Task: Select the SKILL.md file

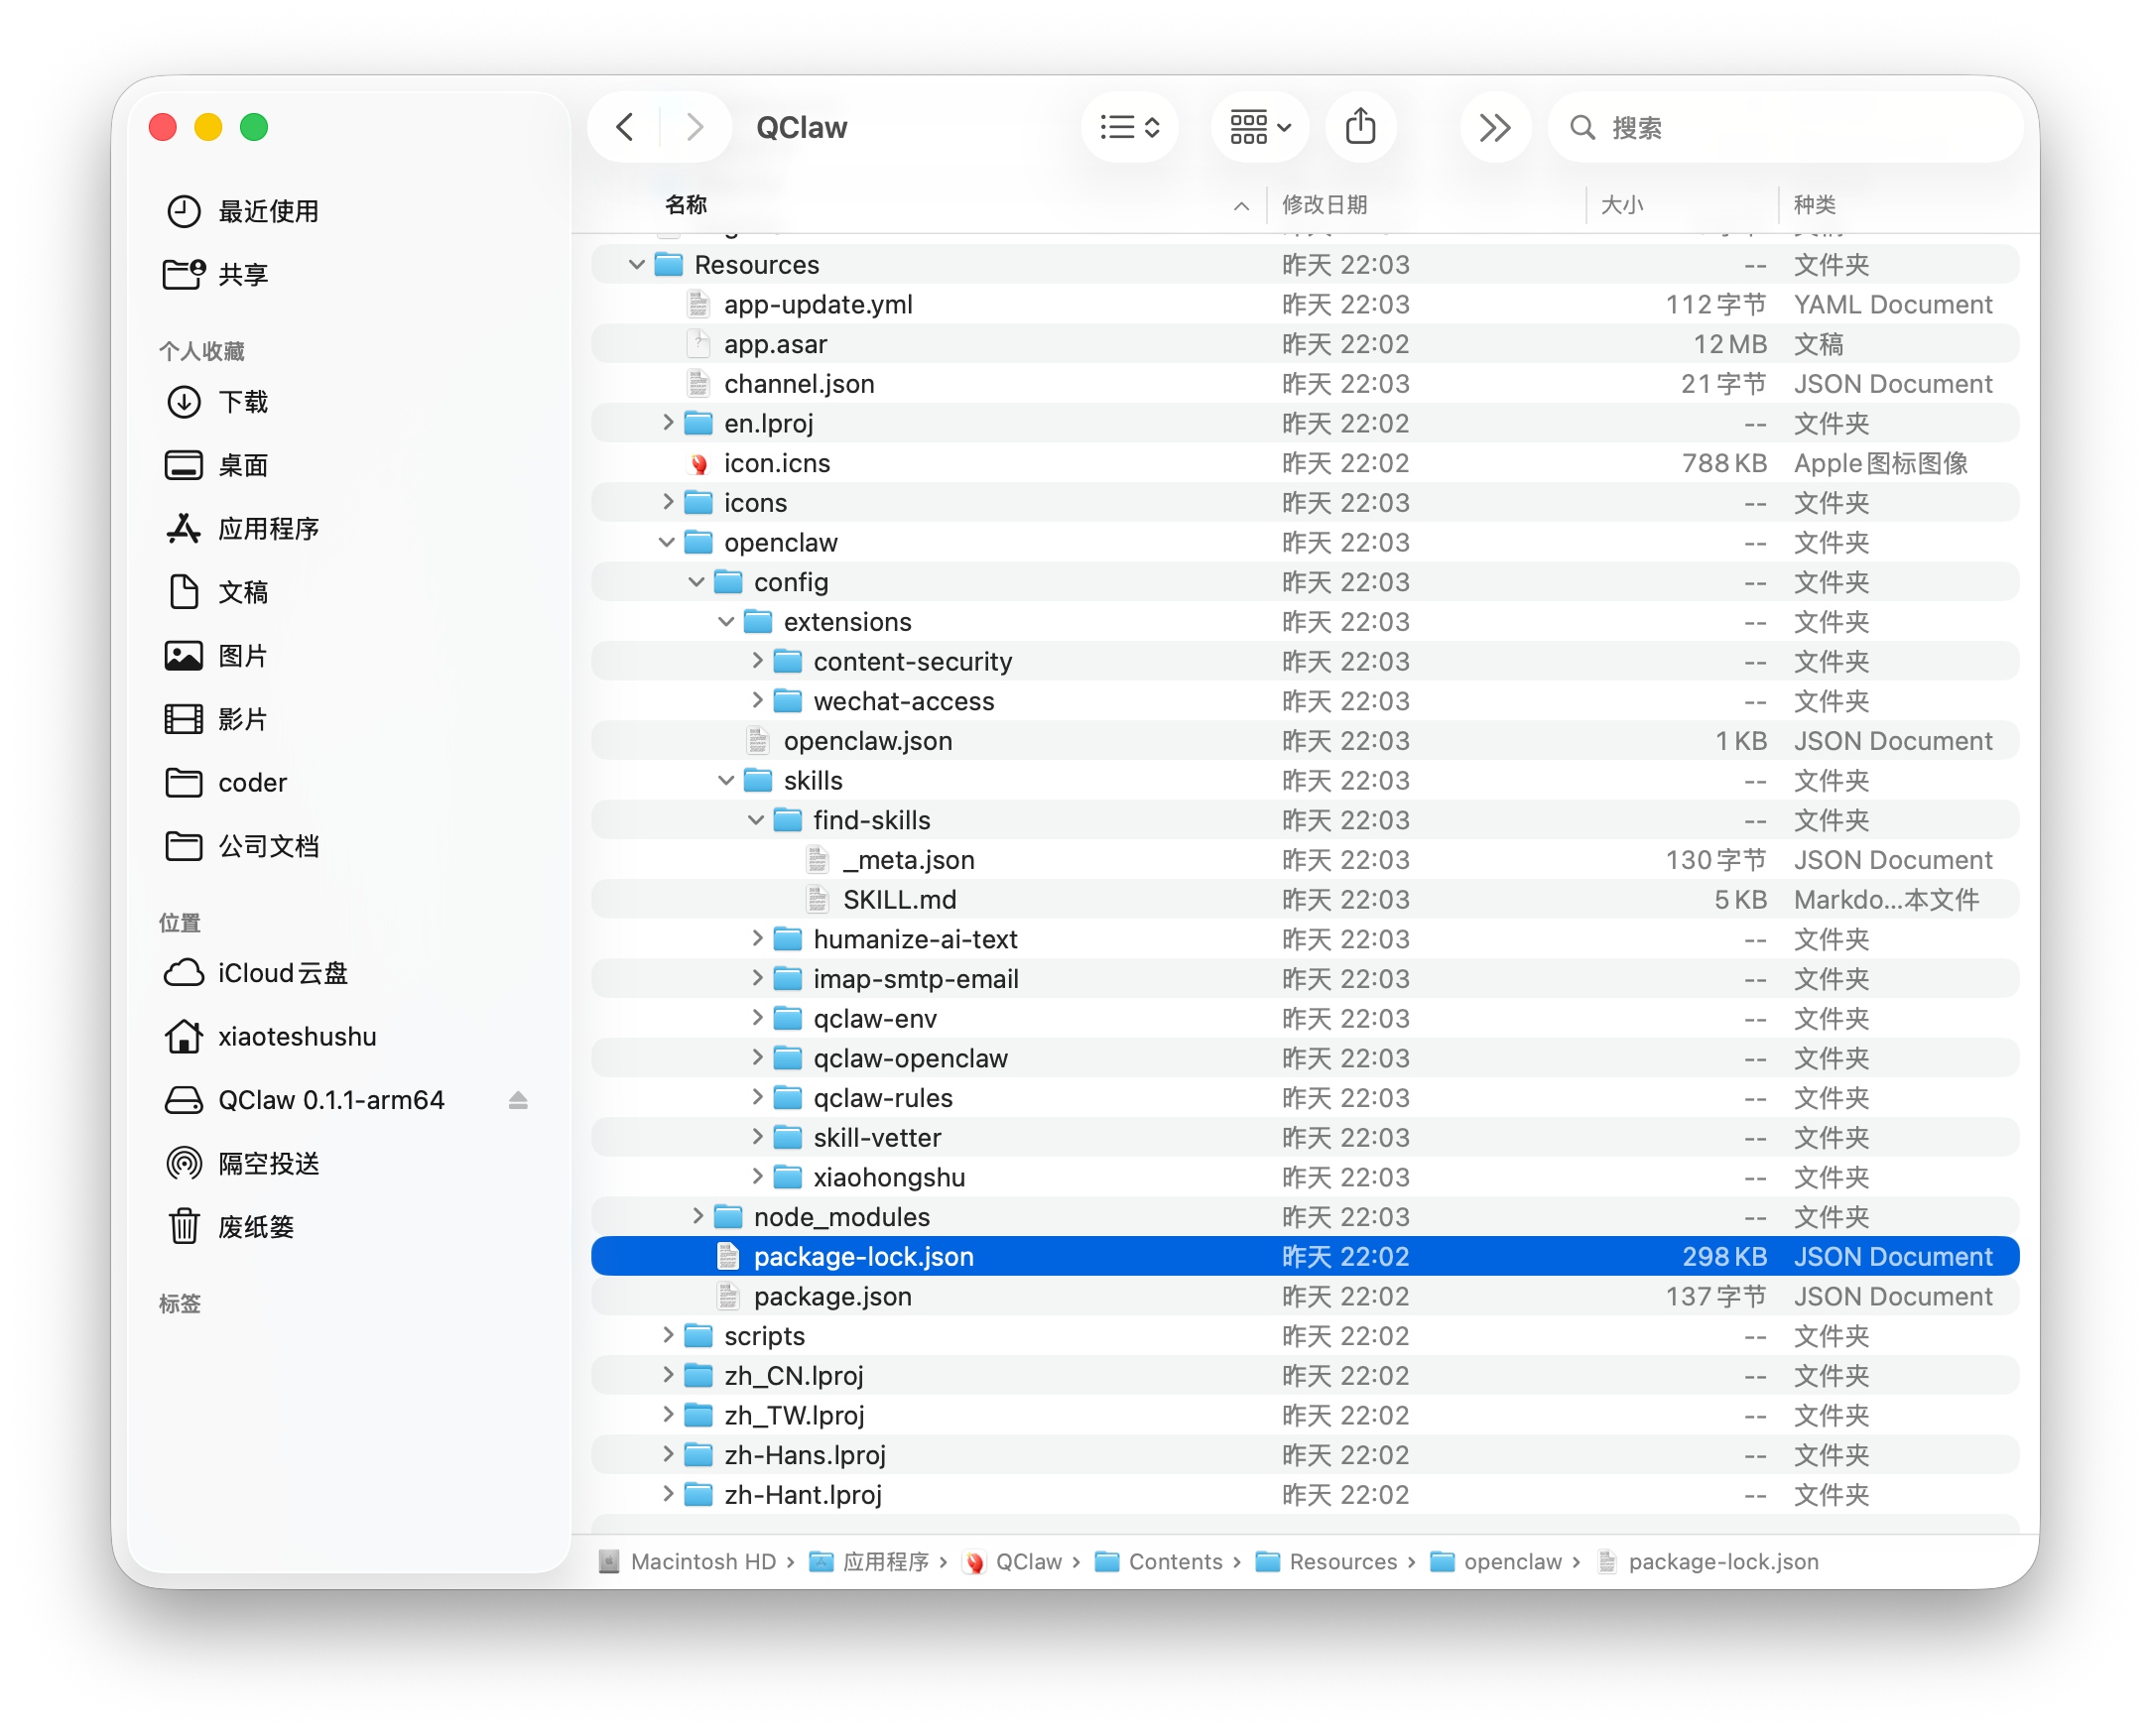Action: coord(899,899)
